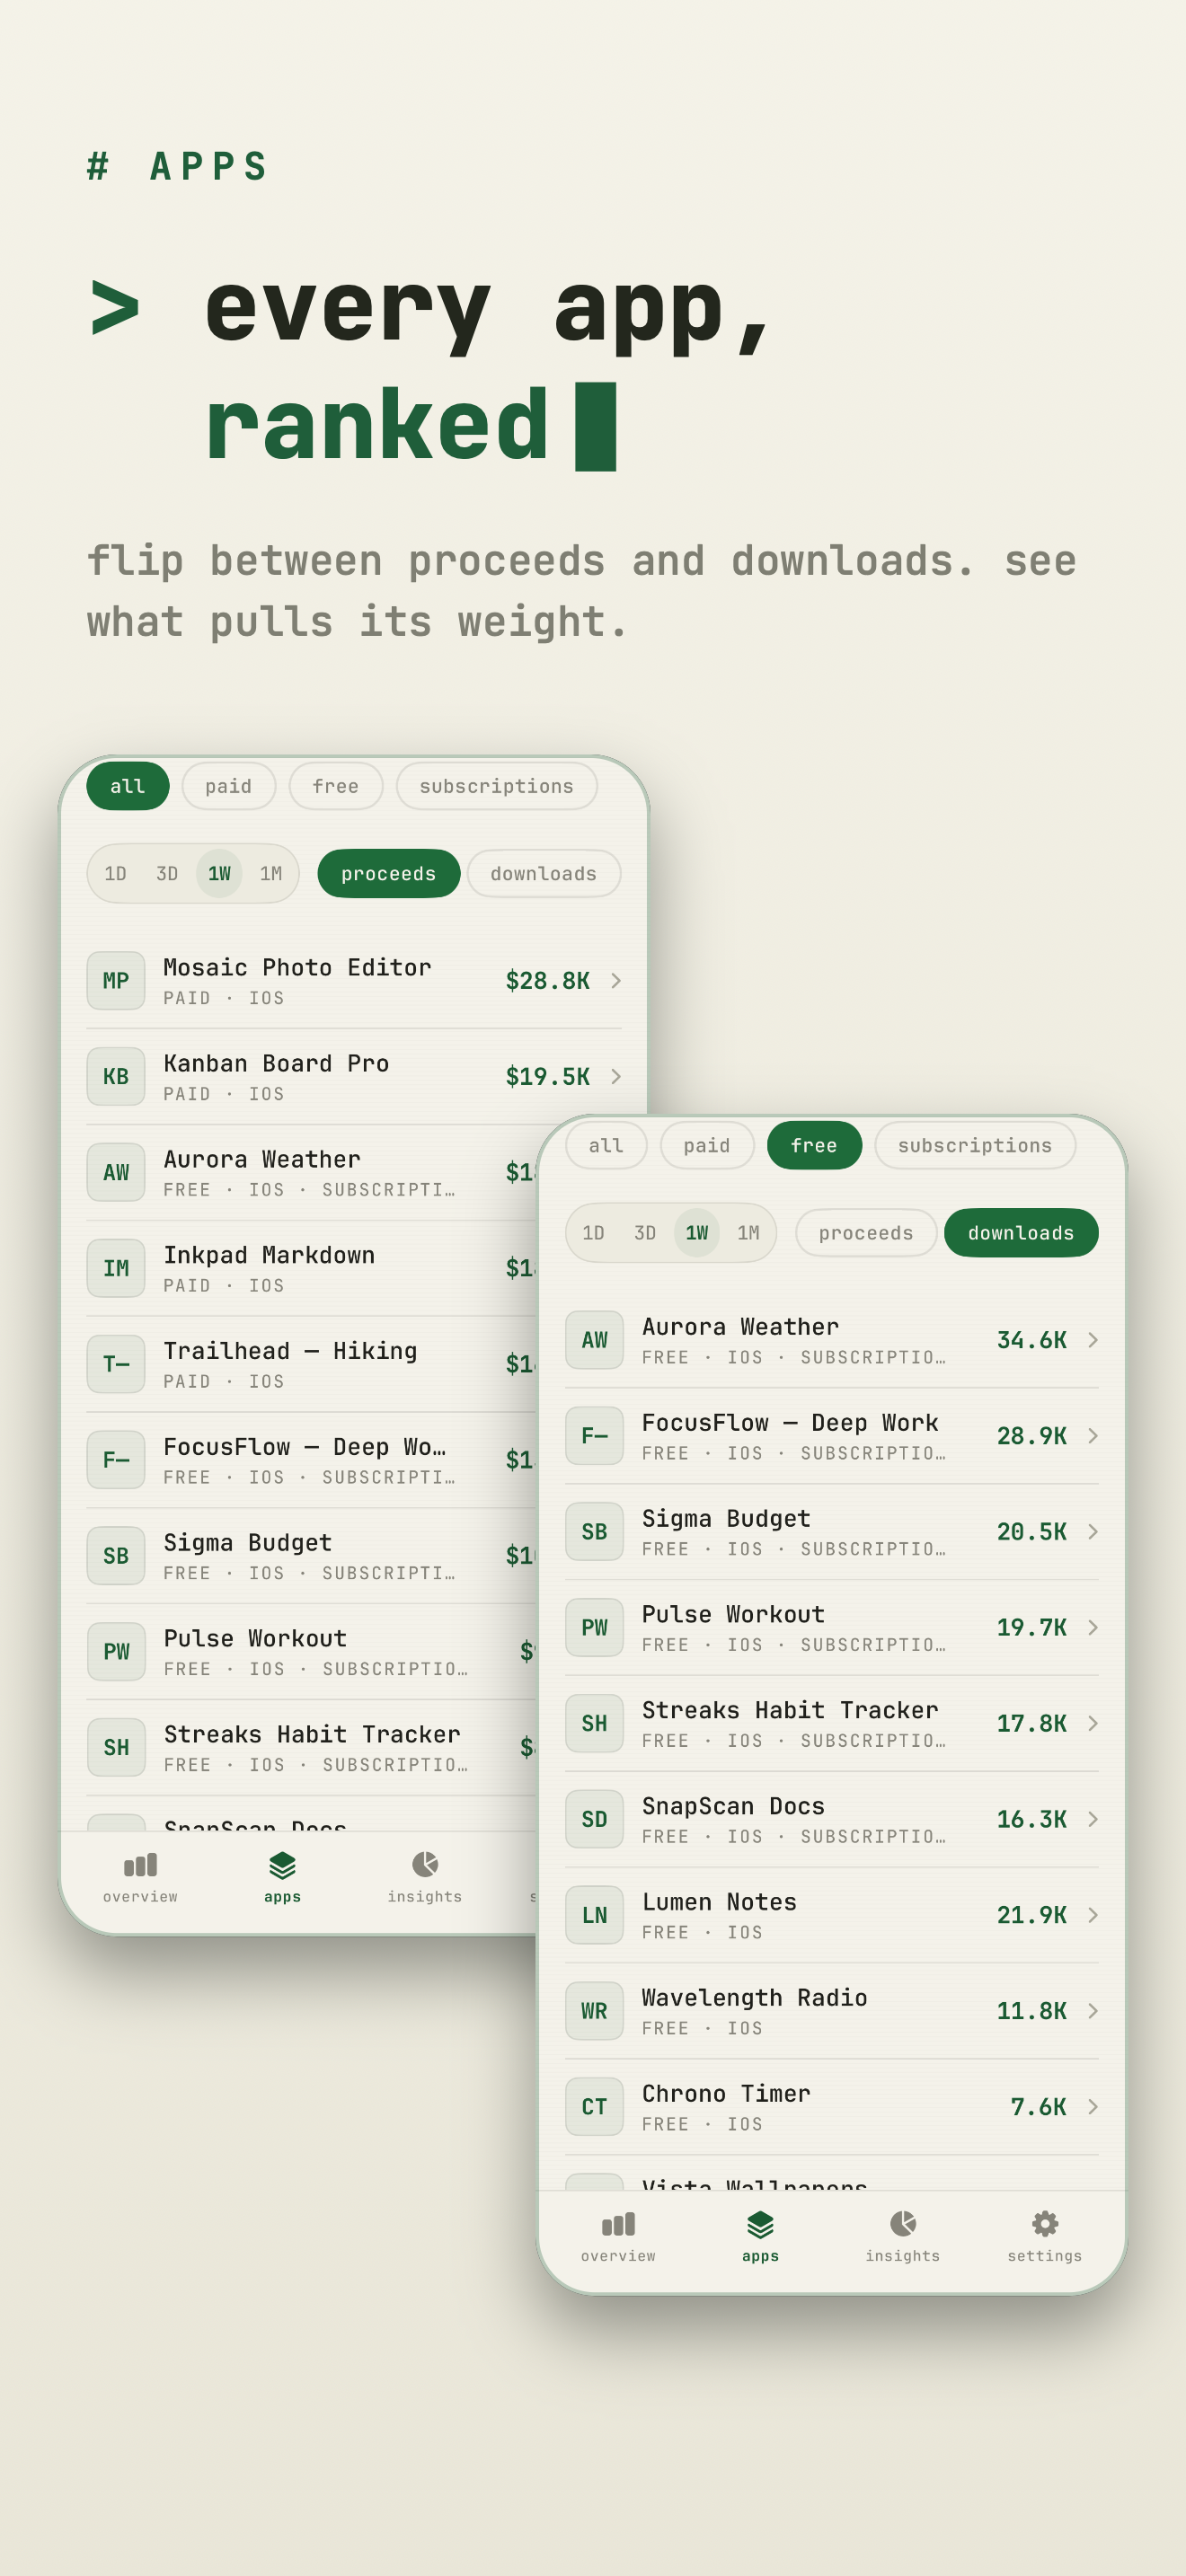The width and height of the screenshot is (1186, 2576).
Task: Expand Sigma Budget 20.5K row chevron
Action: coord(1093,1532)
